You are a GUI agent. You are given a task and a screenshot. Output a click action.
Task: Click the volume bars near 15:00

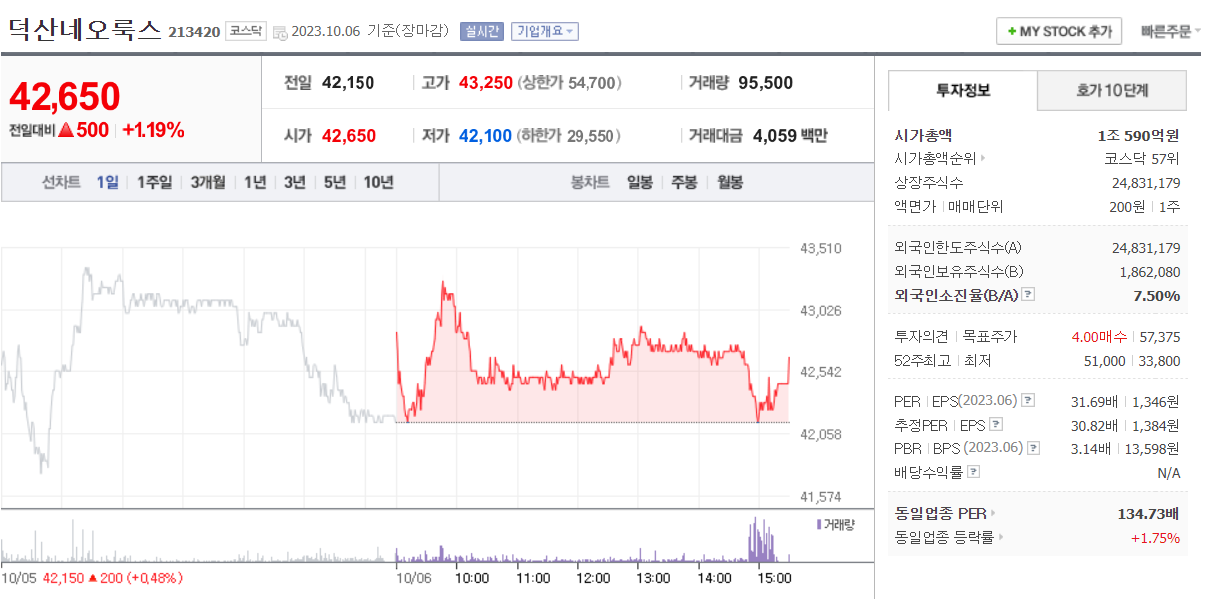[x=761, y=541]
